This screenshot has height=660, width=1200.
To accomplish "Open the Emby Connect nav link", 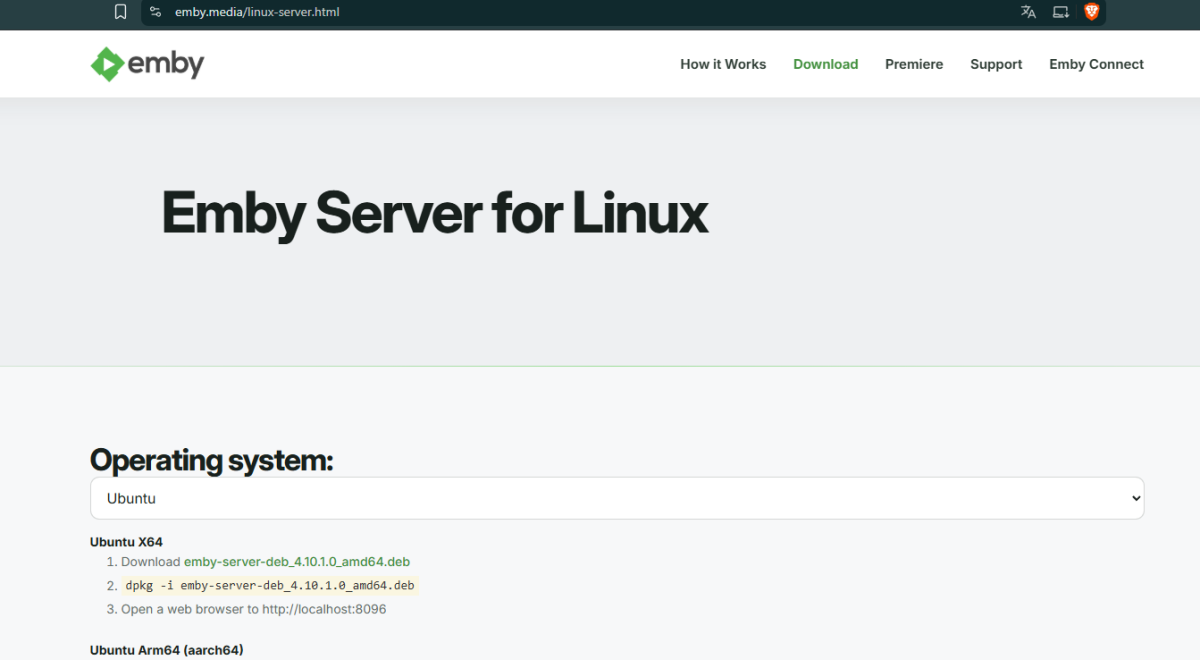I will pyautogui.click(x=1096, y=64).
